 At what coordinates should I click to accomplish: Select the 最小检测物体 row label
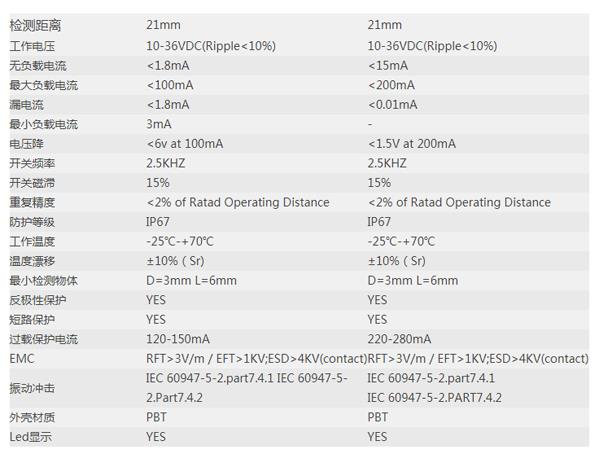(43, 281)
